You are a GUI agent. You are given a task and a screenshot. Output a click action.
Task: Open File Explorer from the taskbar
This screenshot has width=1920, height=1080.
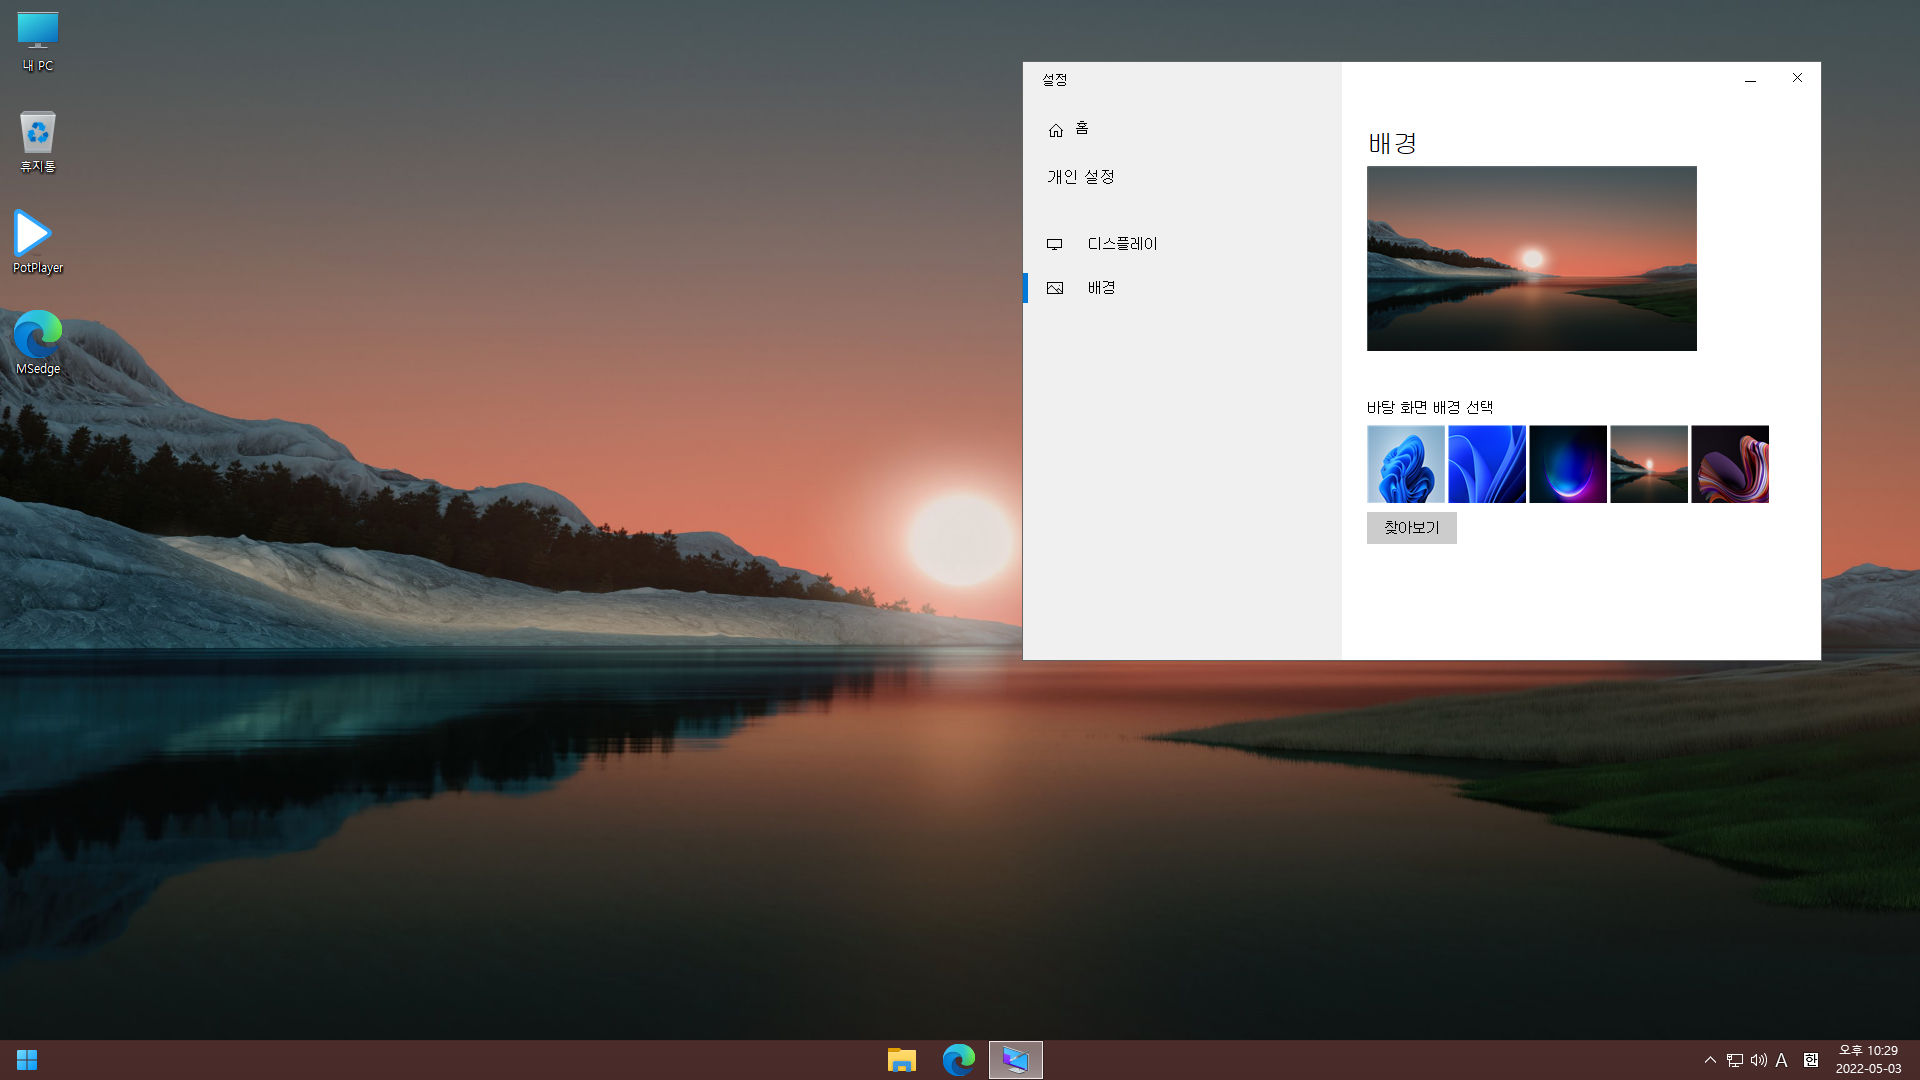coord(901,1060)
